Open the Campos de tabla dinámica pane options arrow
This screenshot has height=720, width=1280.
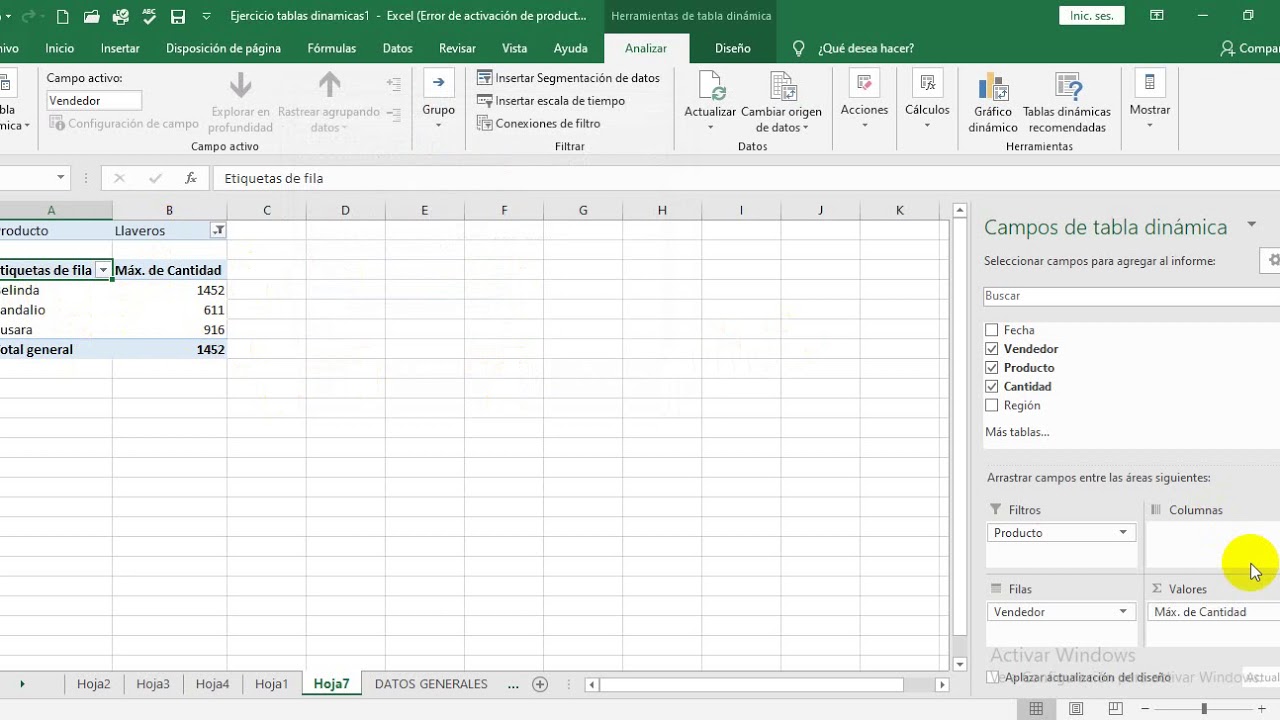(x=1251, y=225)
